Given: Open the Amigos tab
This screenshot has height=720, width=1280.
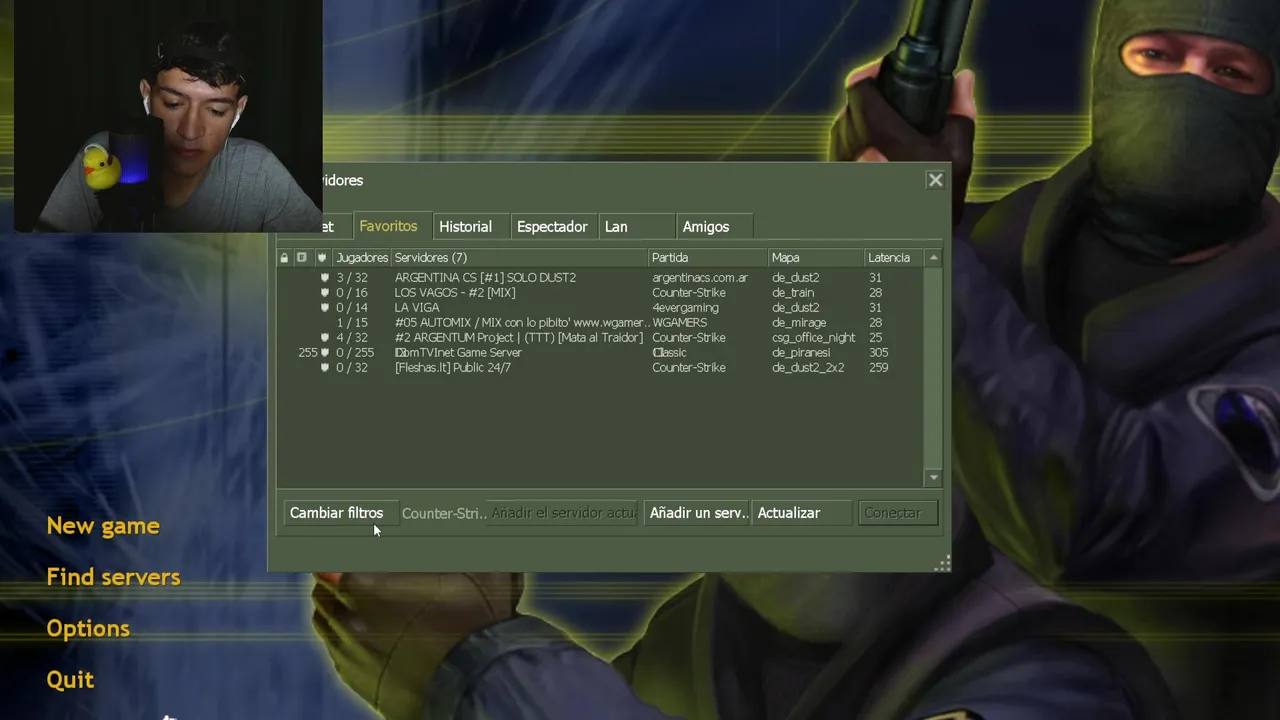Looking at the screenshot, I should pos(714,227).
